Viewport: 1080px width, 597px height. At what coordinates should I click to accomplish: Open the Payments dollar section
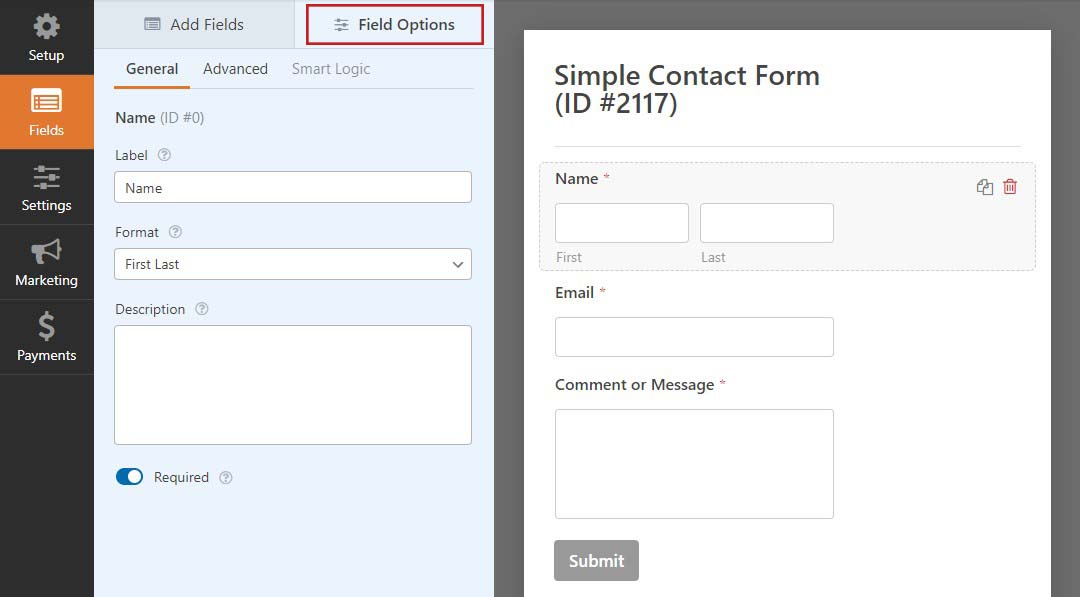point(46,337)
